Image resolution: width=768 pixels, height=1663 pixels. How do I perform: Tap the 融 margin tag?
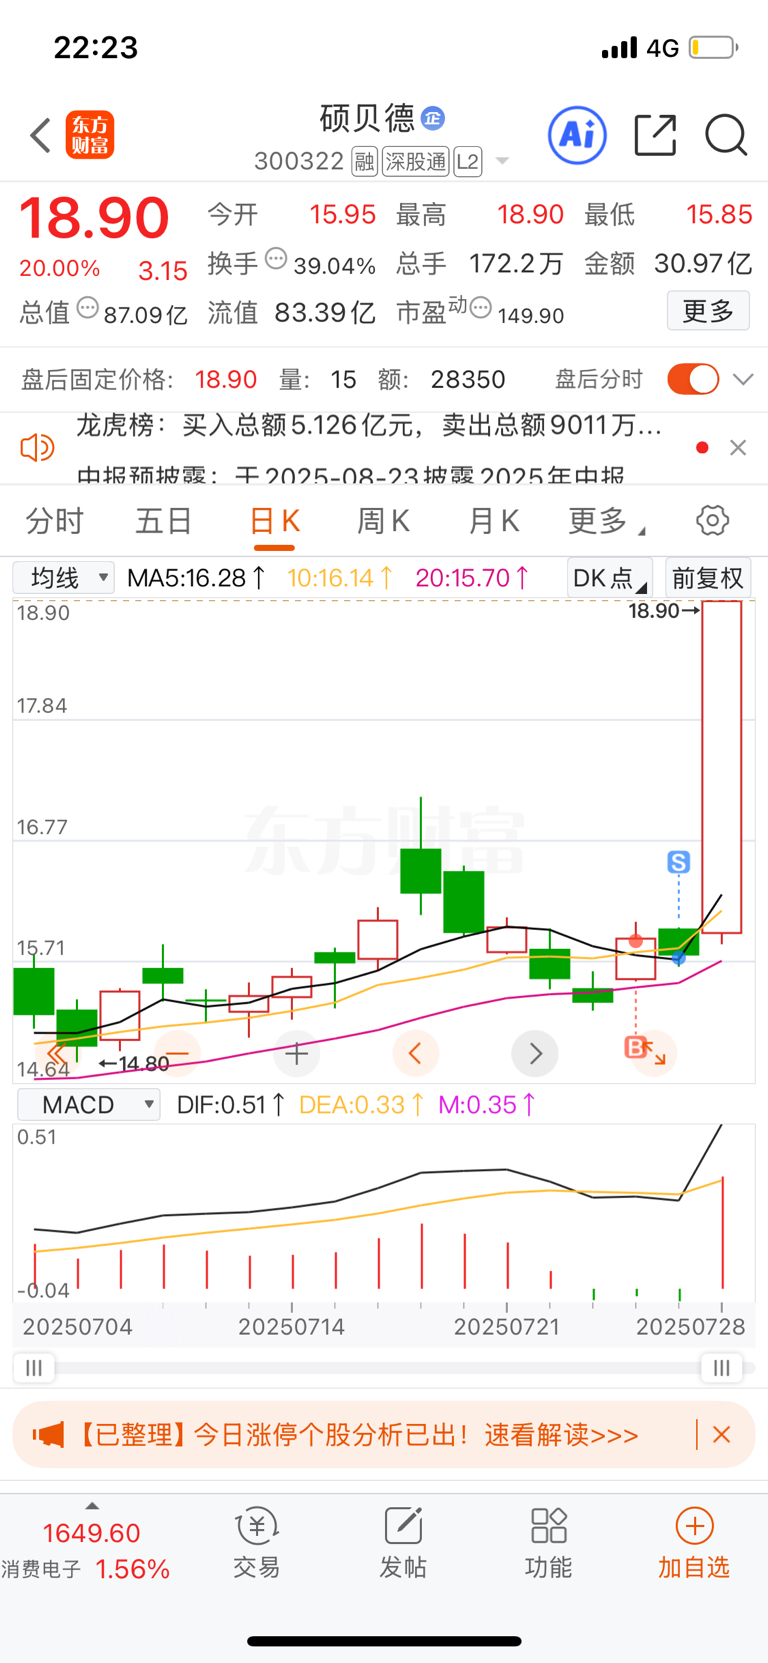point(364,161)
